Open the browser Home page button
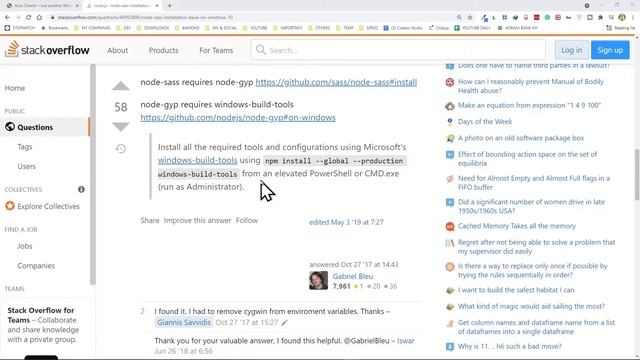The image size is (640, 360). coord(39,17)
